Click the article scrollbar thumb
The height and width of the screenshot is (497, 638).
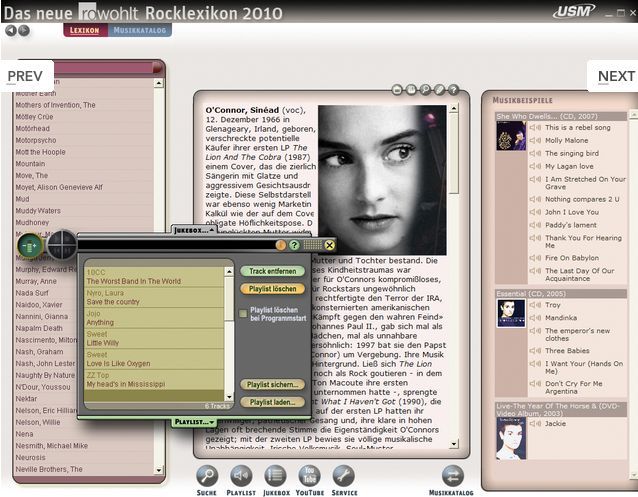coord(454,155)
